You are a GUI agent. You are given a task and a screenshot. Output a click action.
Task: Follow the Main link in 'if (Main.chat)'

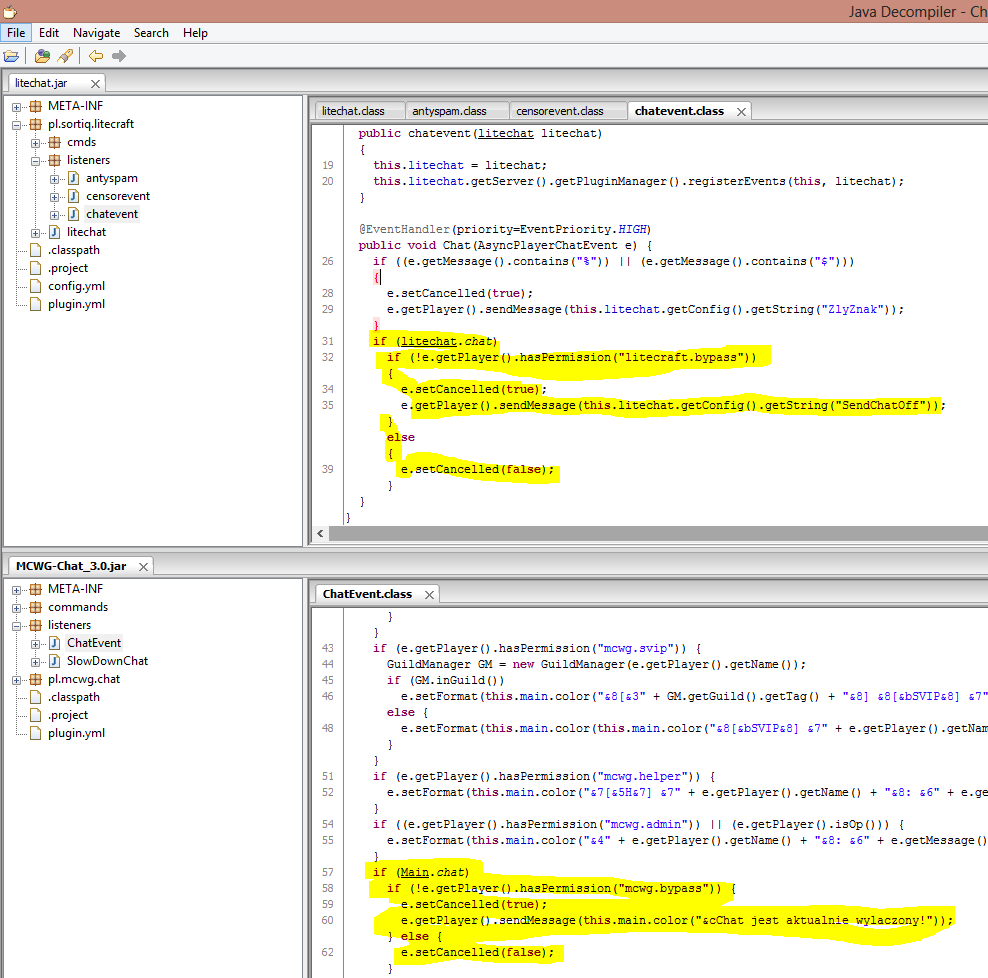tap(415, 872)
